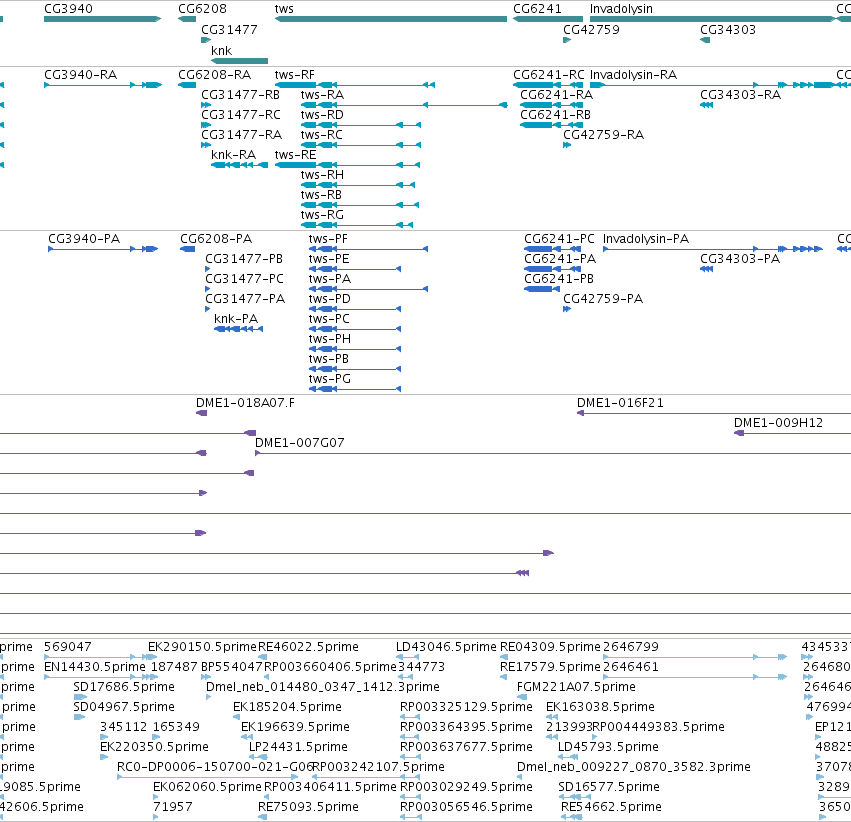The width and height of the screenshot is (851, 822).
Task: Click the CG42759 gene label
Action: pos(591,29)
